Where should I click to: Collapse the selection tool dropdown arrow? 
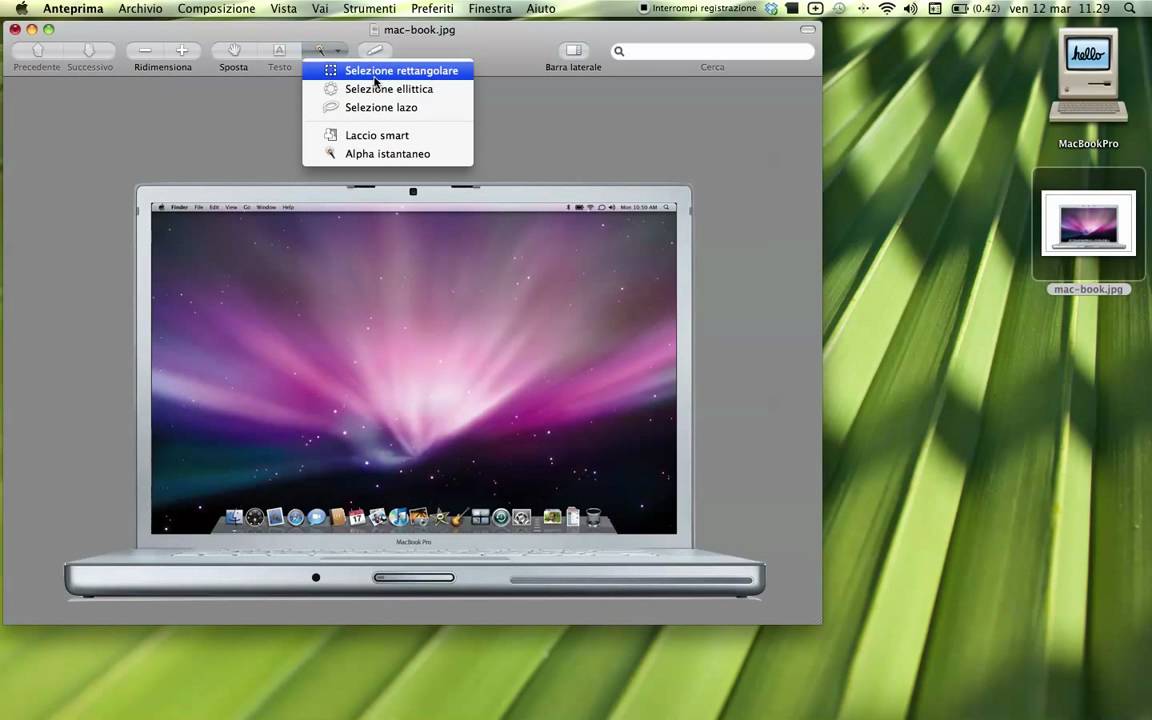tap(339, 51)
